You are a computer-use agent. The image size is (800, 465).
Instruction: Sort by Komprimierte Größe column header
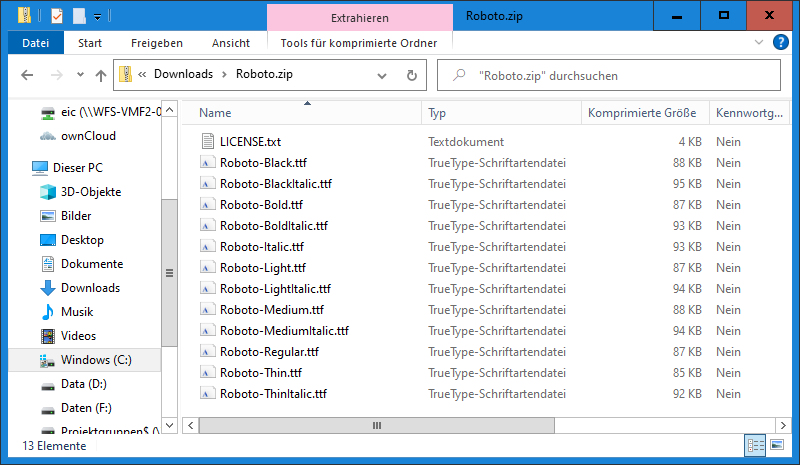pos(645,113)
